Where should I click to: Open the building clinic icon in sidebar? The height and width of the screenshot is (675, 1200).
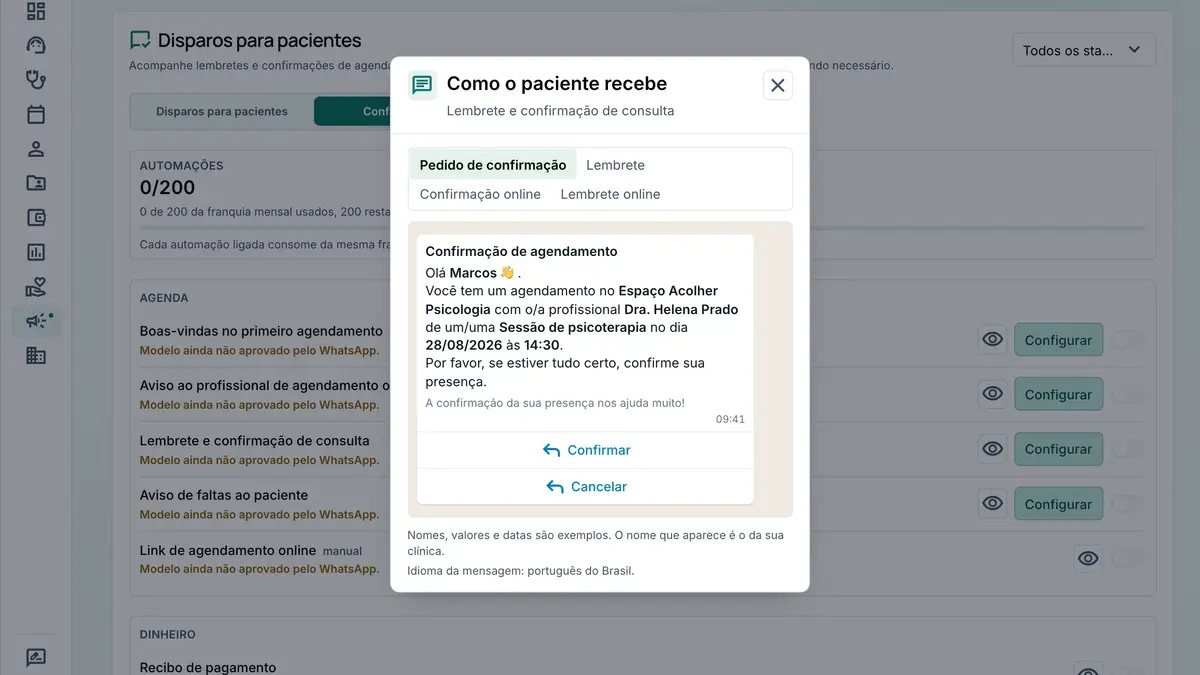pos(36,355)
